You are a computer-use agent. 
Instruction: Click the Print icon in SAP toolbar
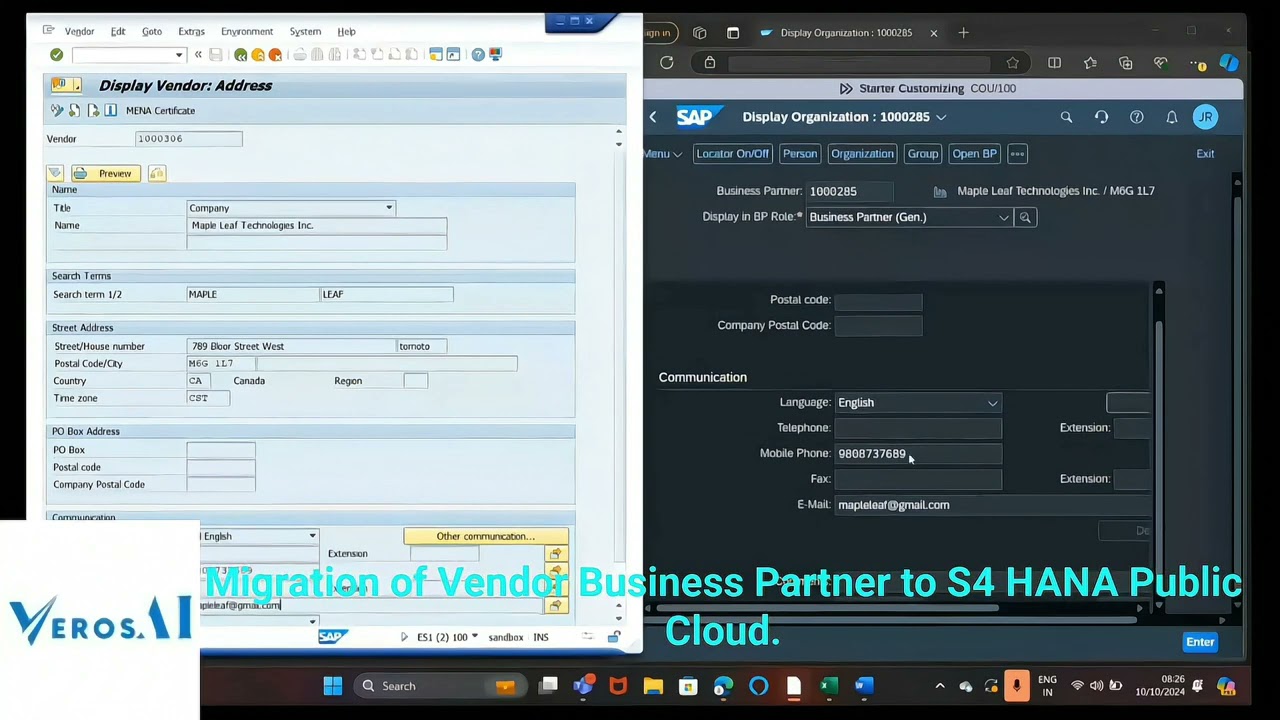tap(299, 54)
